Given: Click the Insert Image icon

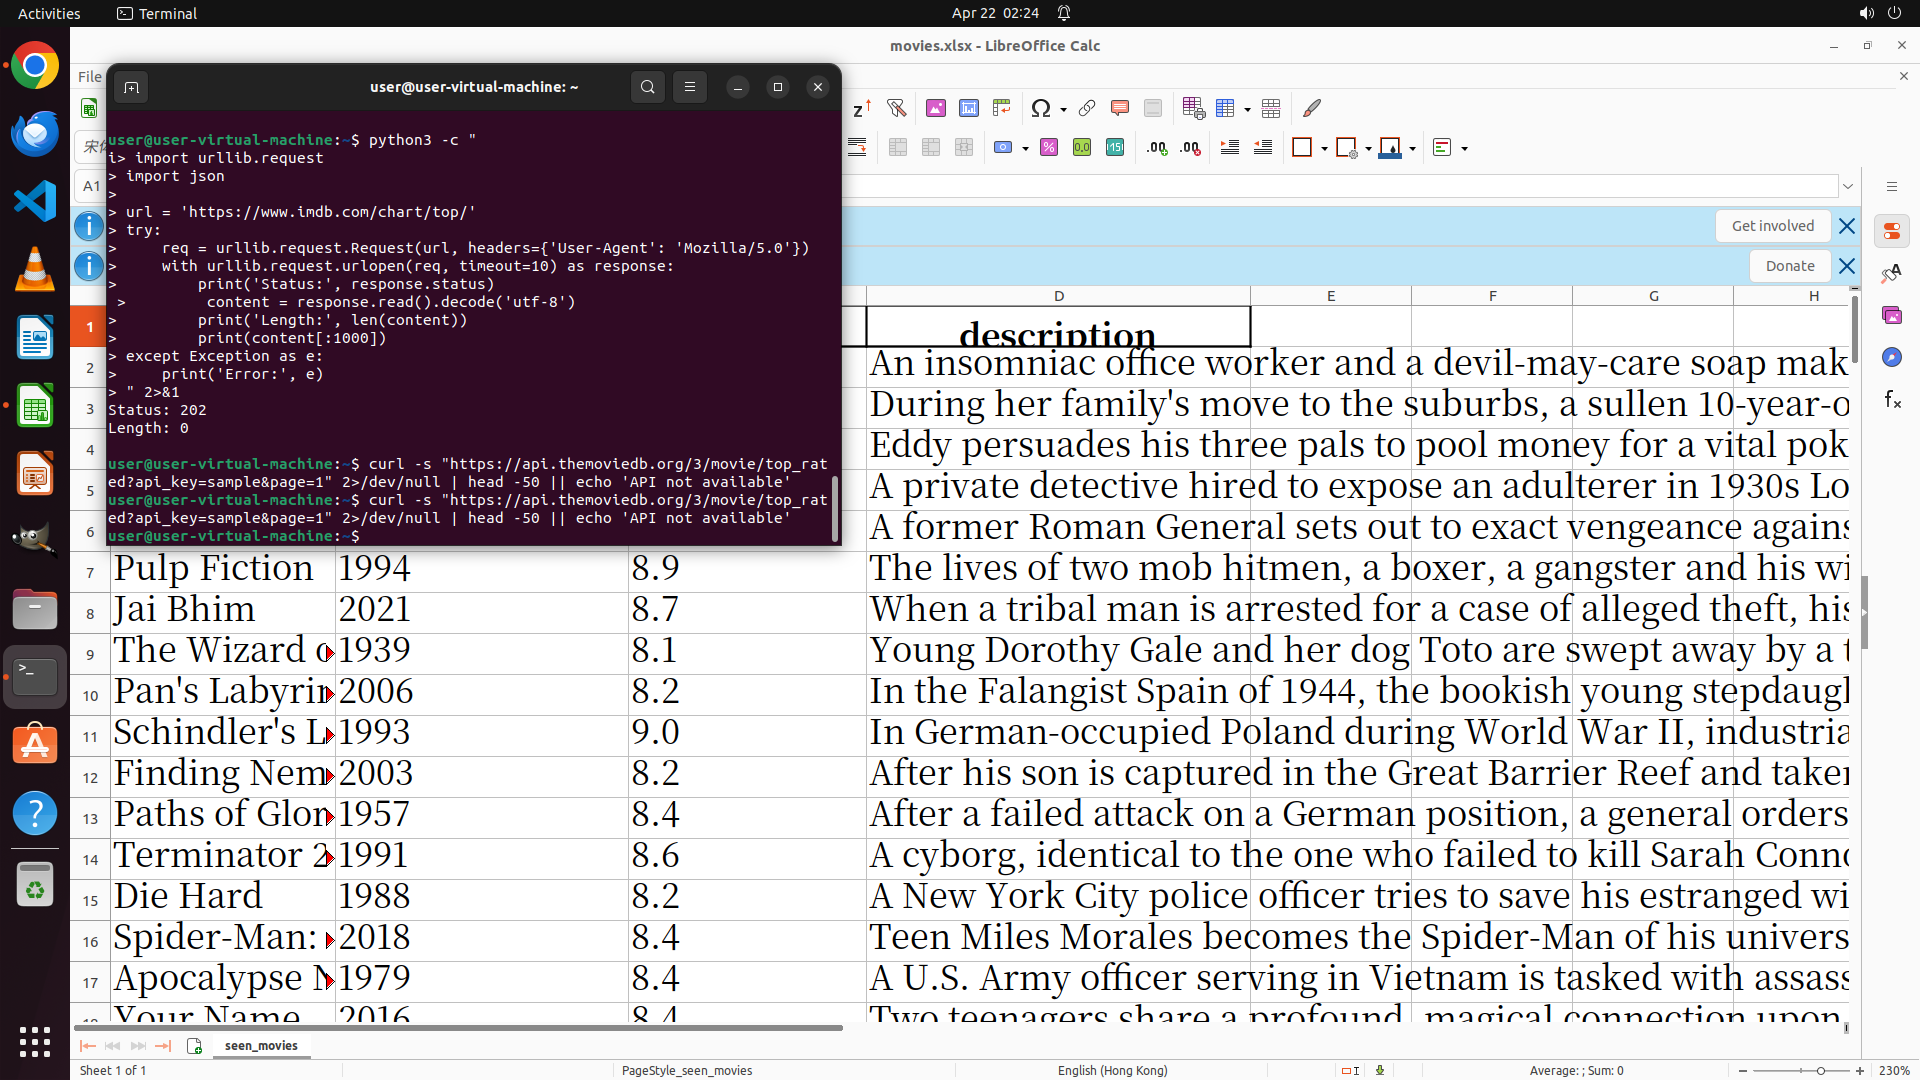Looking at the screenshot, I should click(936, 108).
